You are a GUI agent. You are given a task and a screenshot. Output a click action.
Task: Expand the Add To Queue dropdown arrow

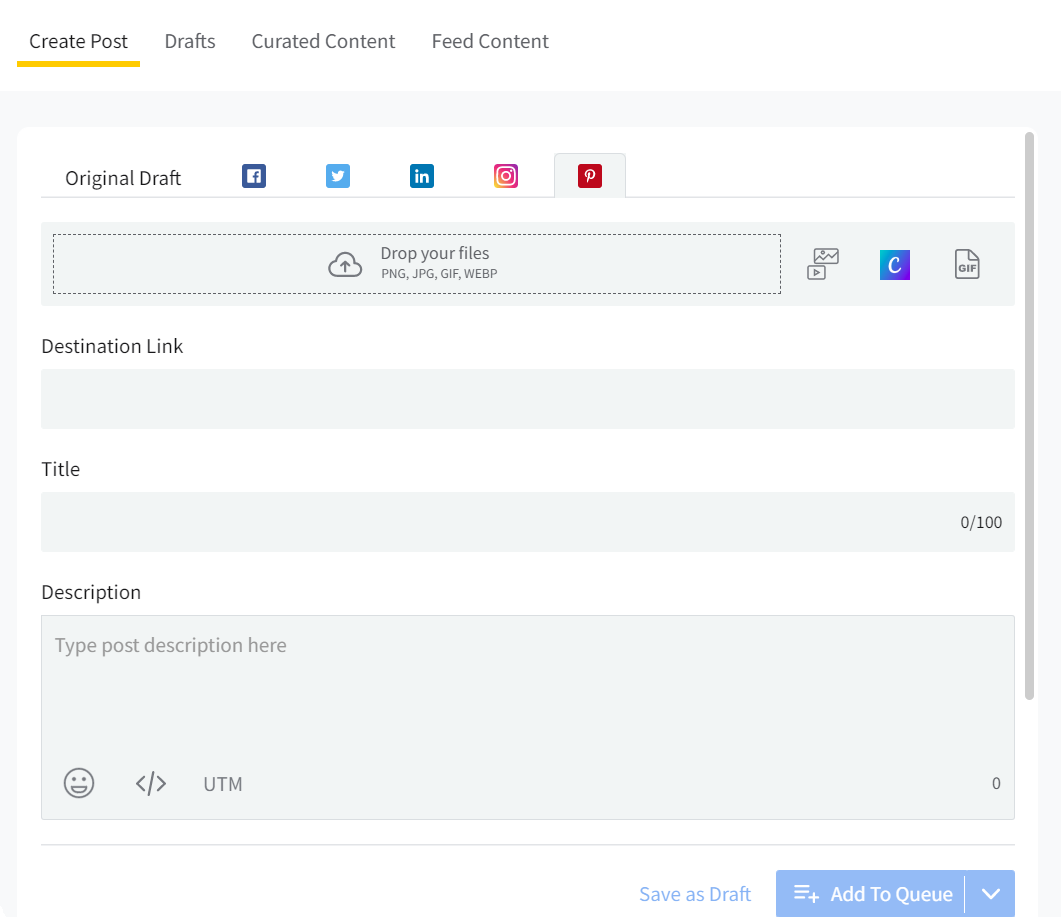coord(990,893)
